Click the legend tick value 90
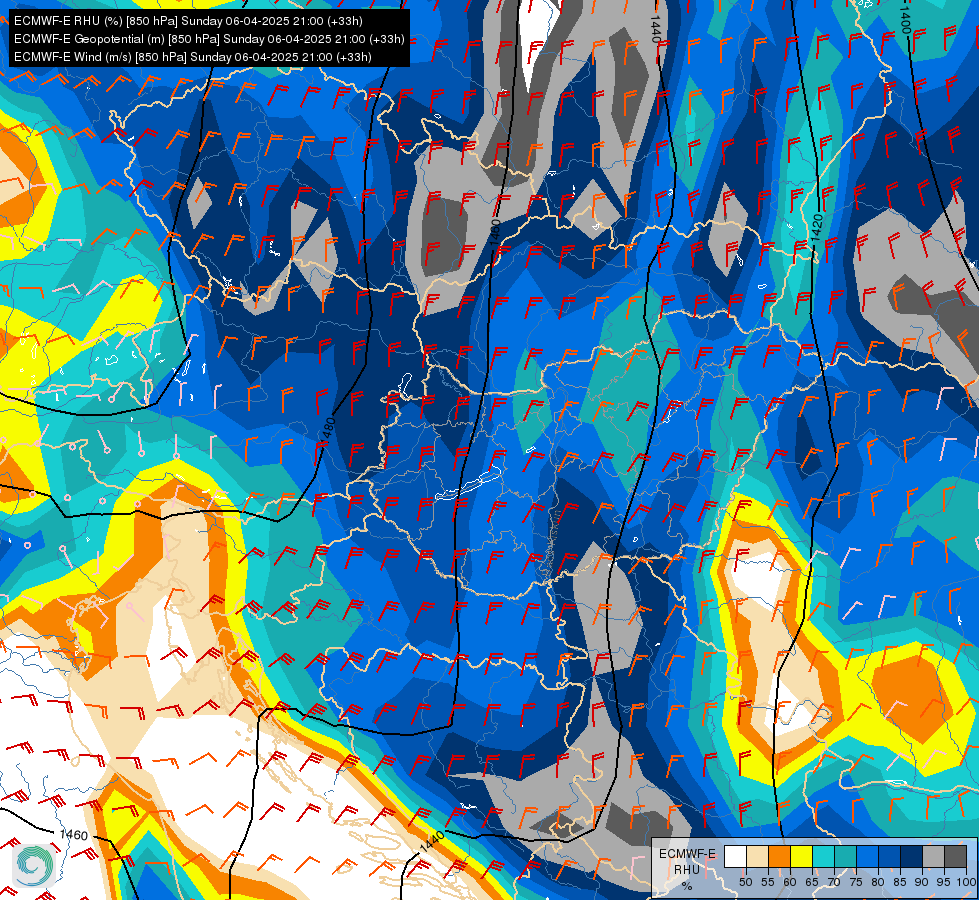 tap(922, 882)
